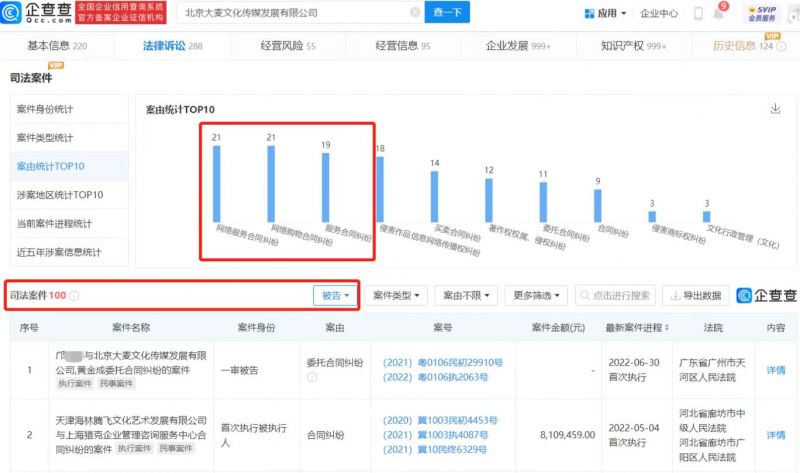Switch to 法律诉讼 tab
Screen dimensions: 800x473
pos(172,46)
